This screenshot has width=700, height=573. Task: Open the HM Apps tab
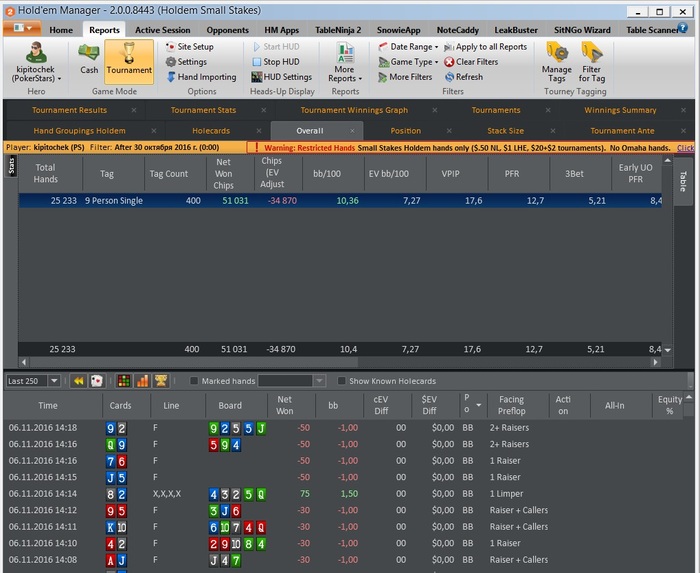[x=281, y=30]
